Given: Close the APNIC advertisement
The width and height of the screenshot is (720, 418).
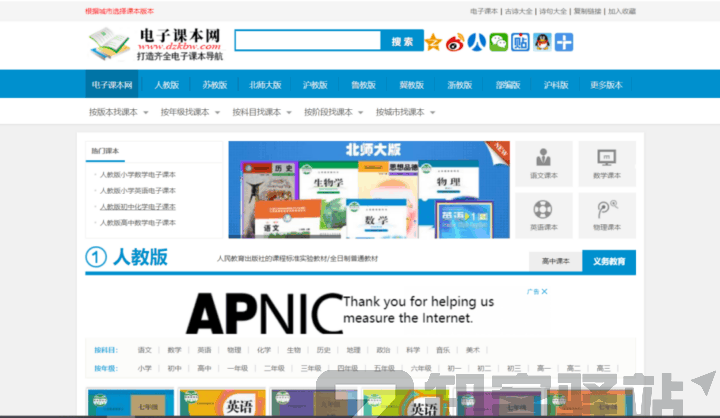Looking at the screenshot, I should [542, 292].
